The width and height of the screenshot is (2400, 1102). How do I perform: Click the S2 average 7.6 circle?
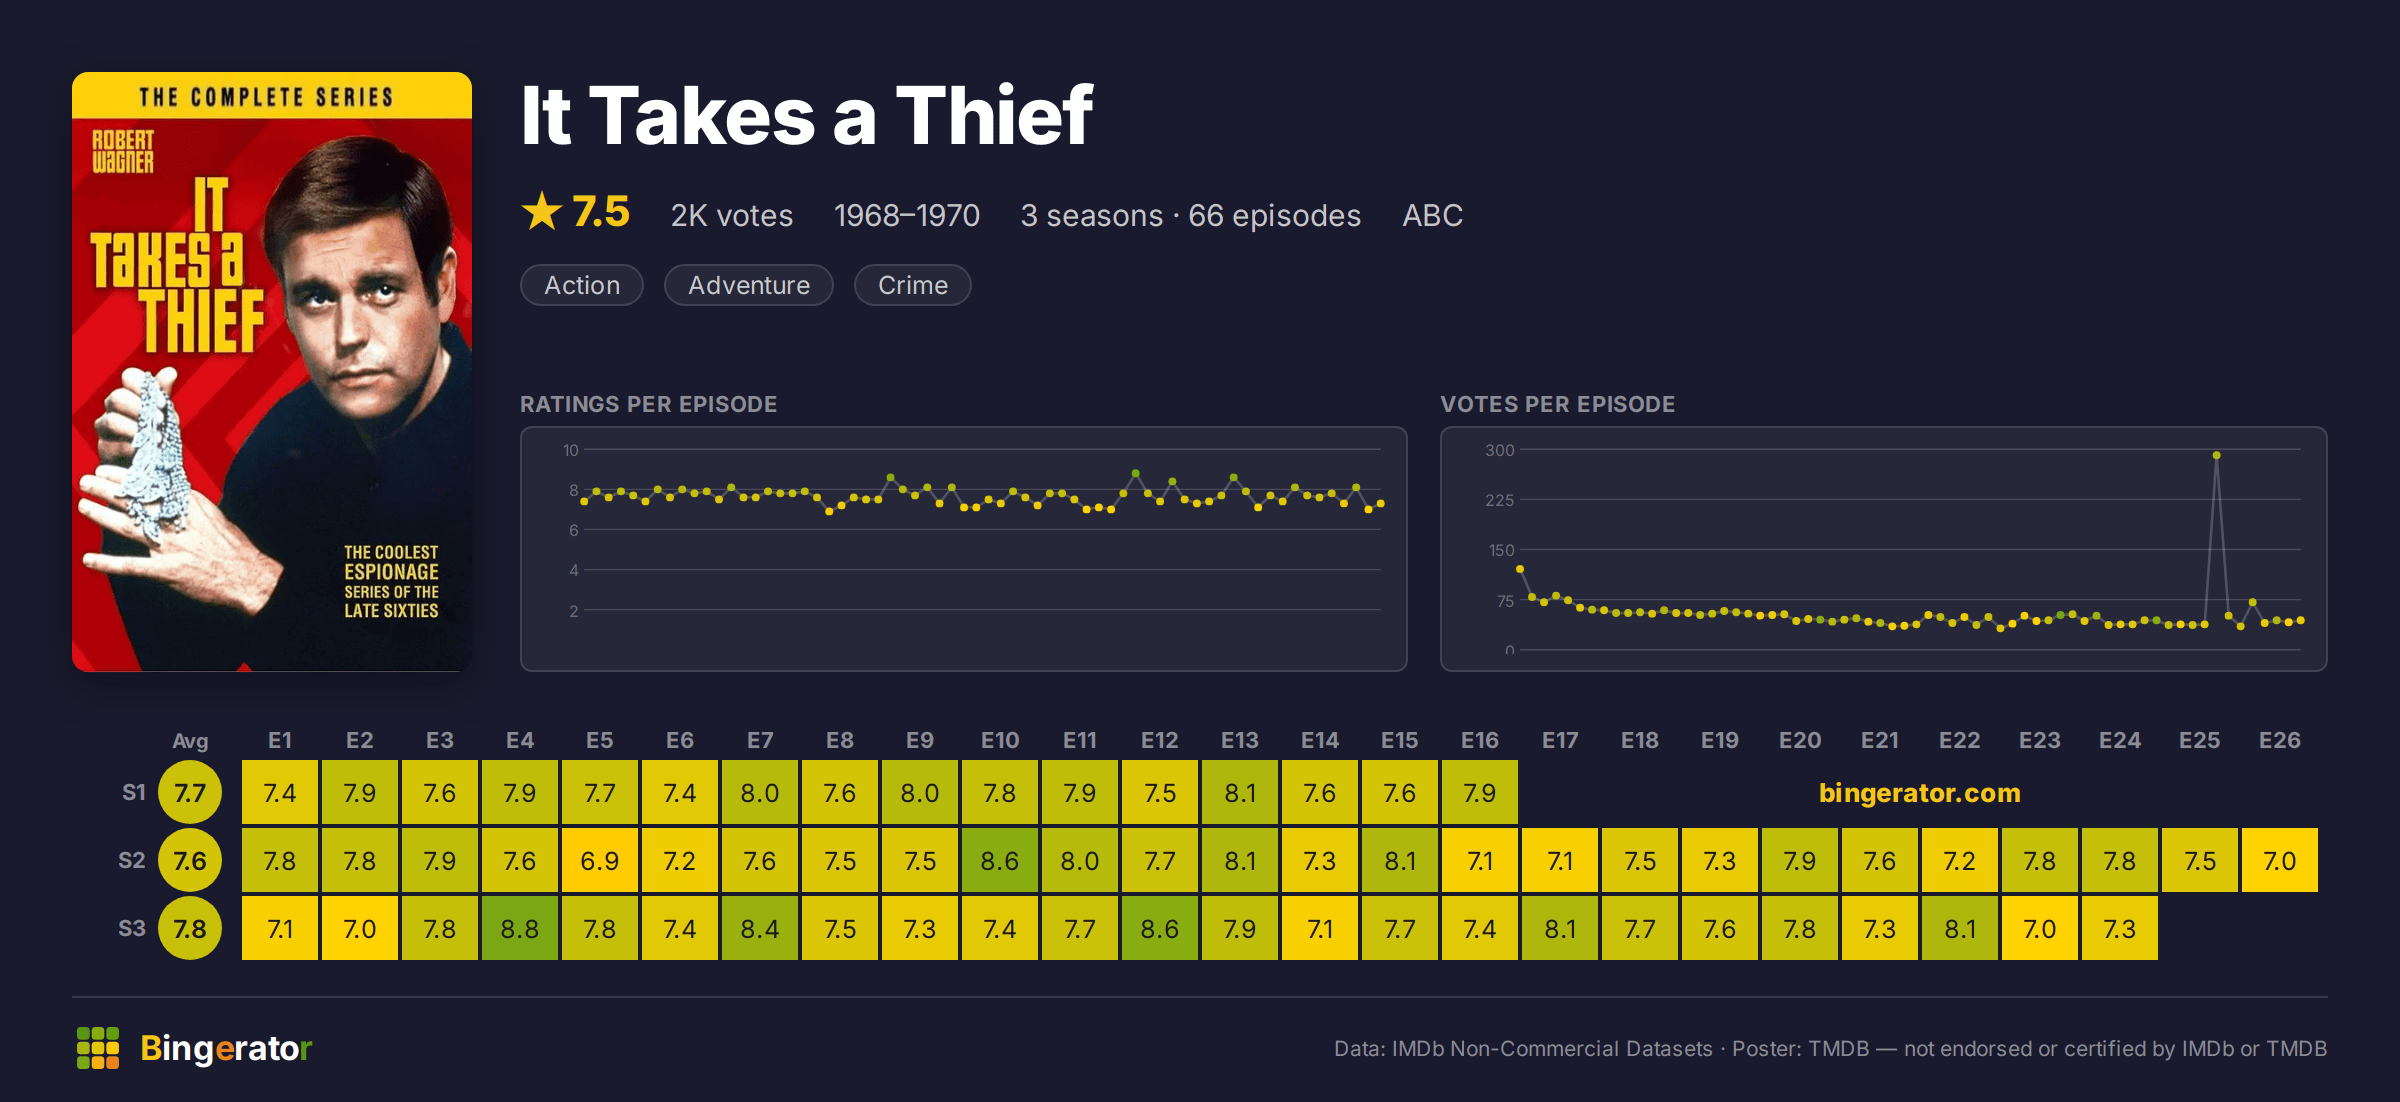(190, 861)
